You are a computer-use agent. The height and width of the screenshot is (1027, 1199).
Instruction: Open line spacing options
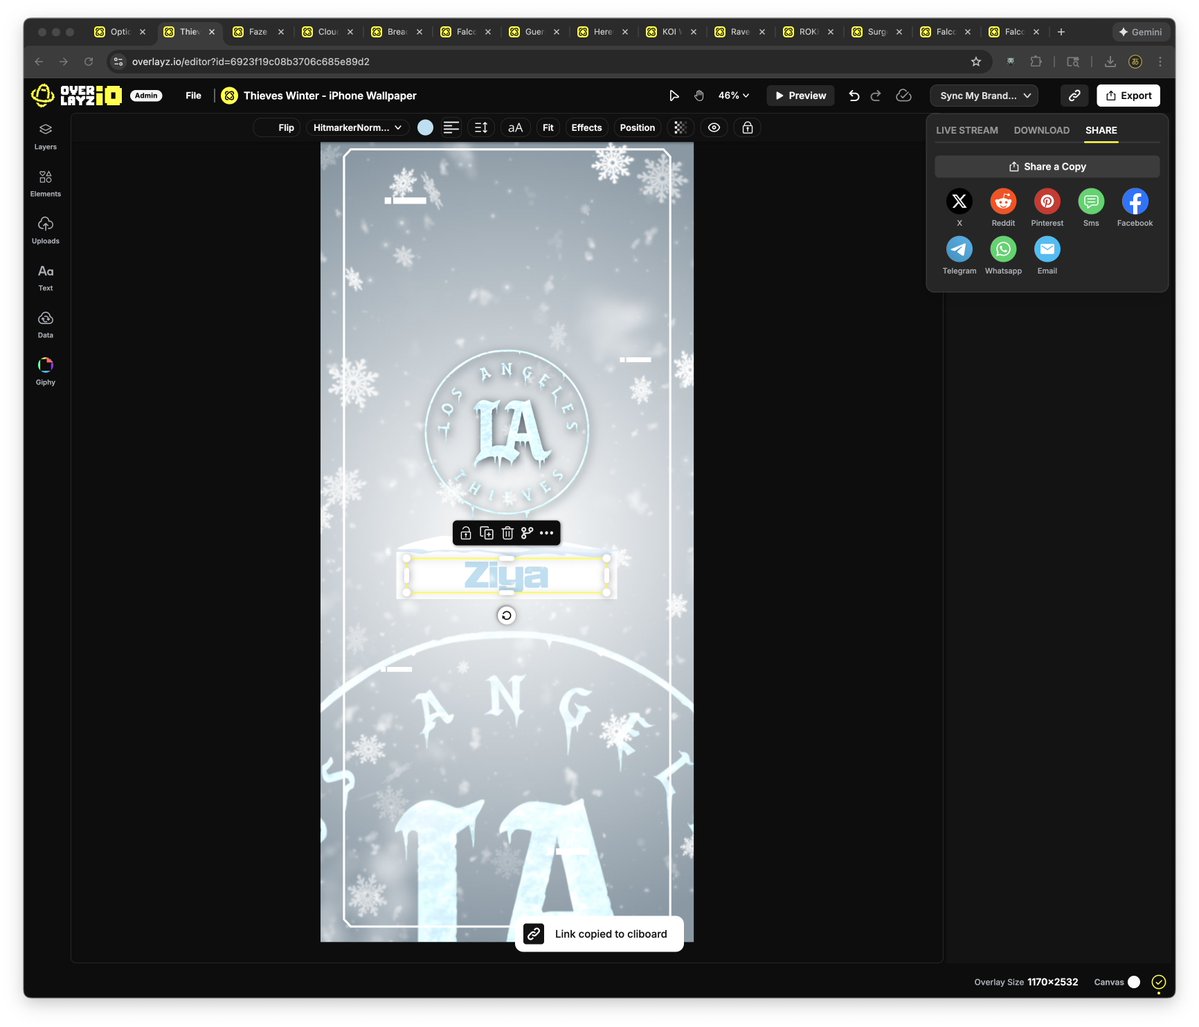481,128
